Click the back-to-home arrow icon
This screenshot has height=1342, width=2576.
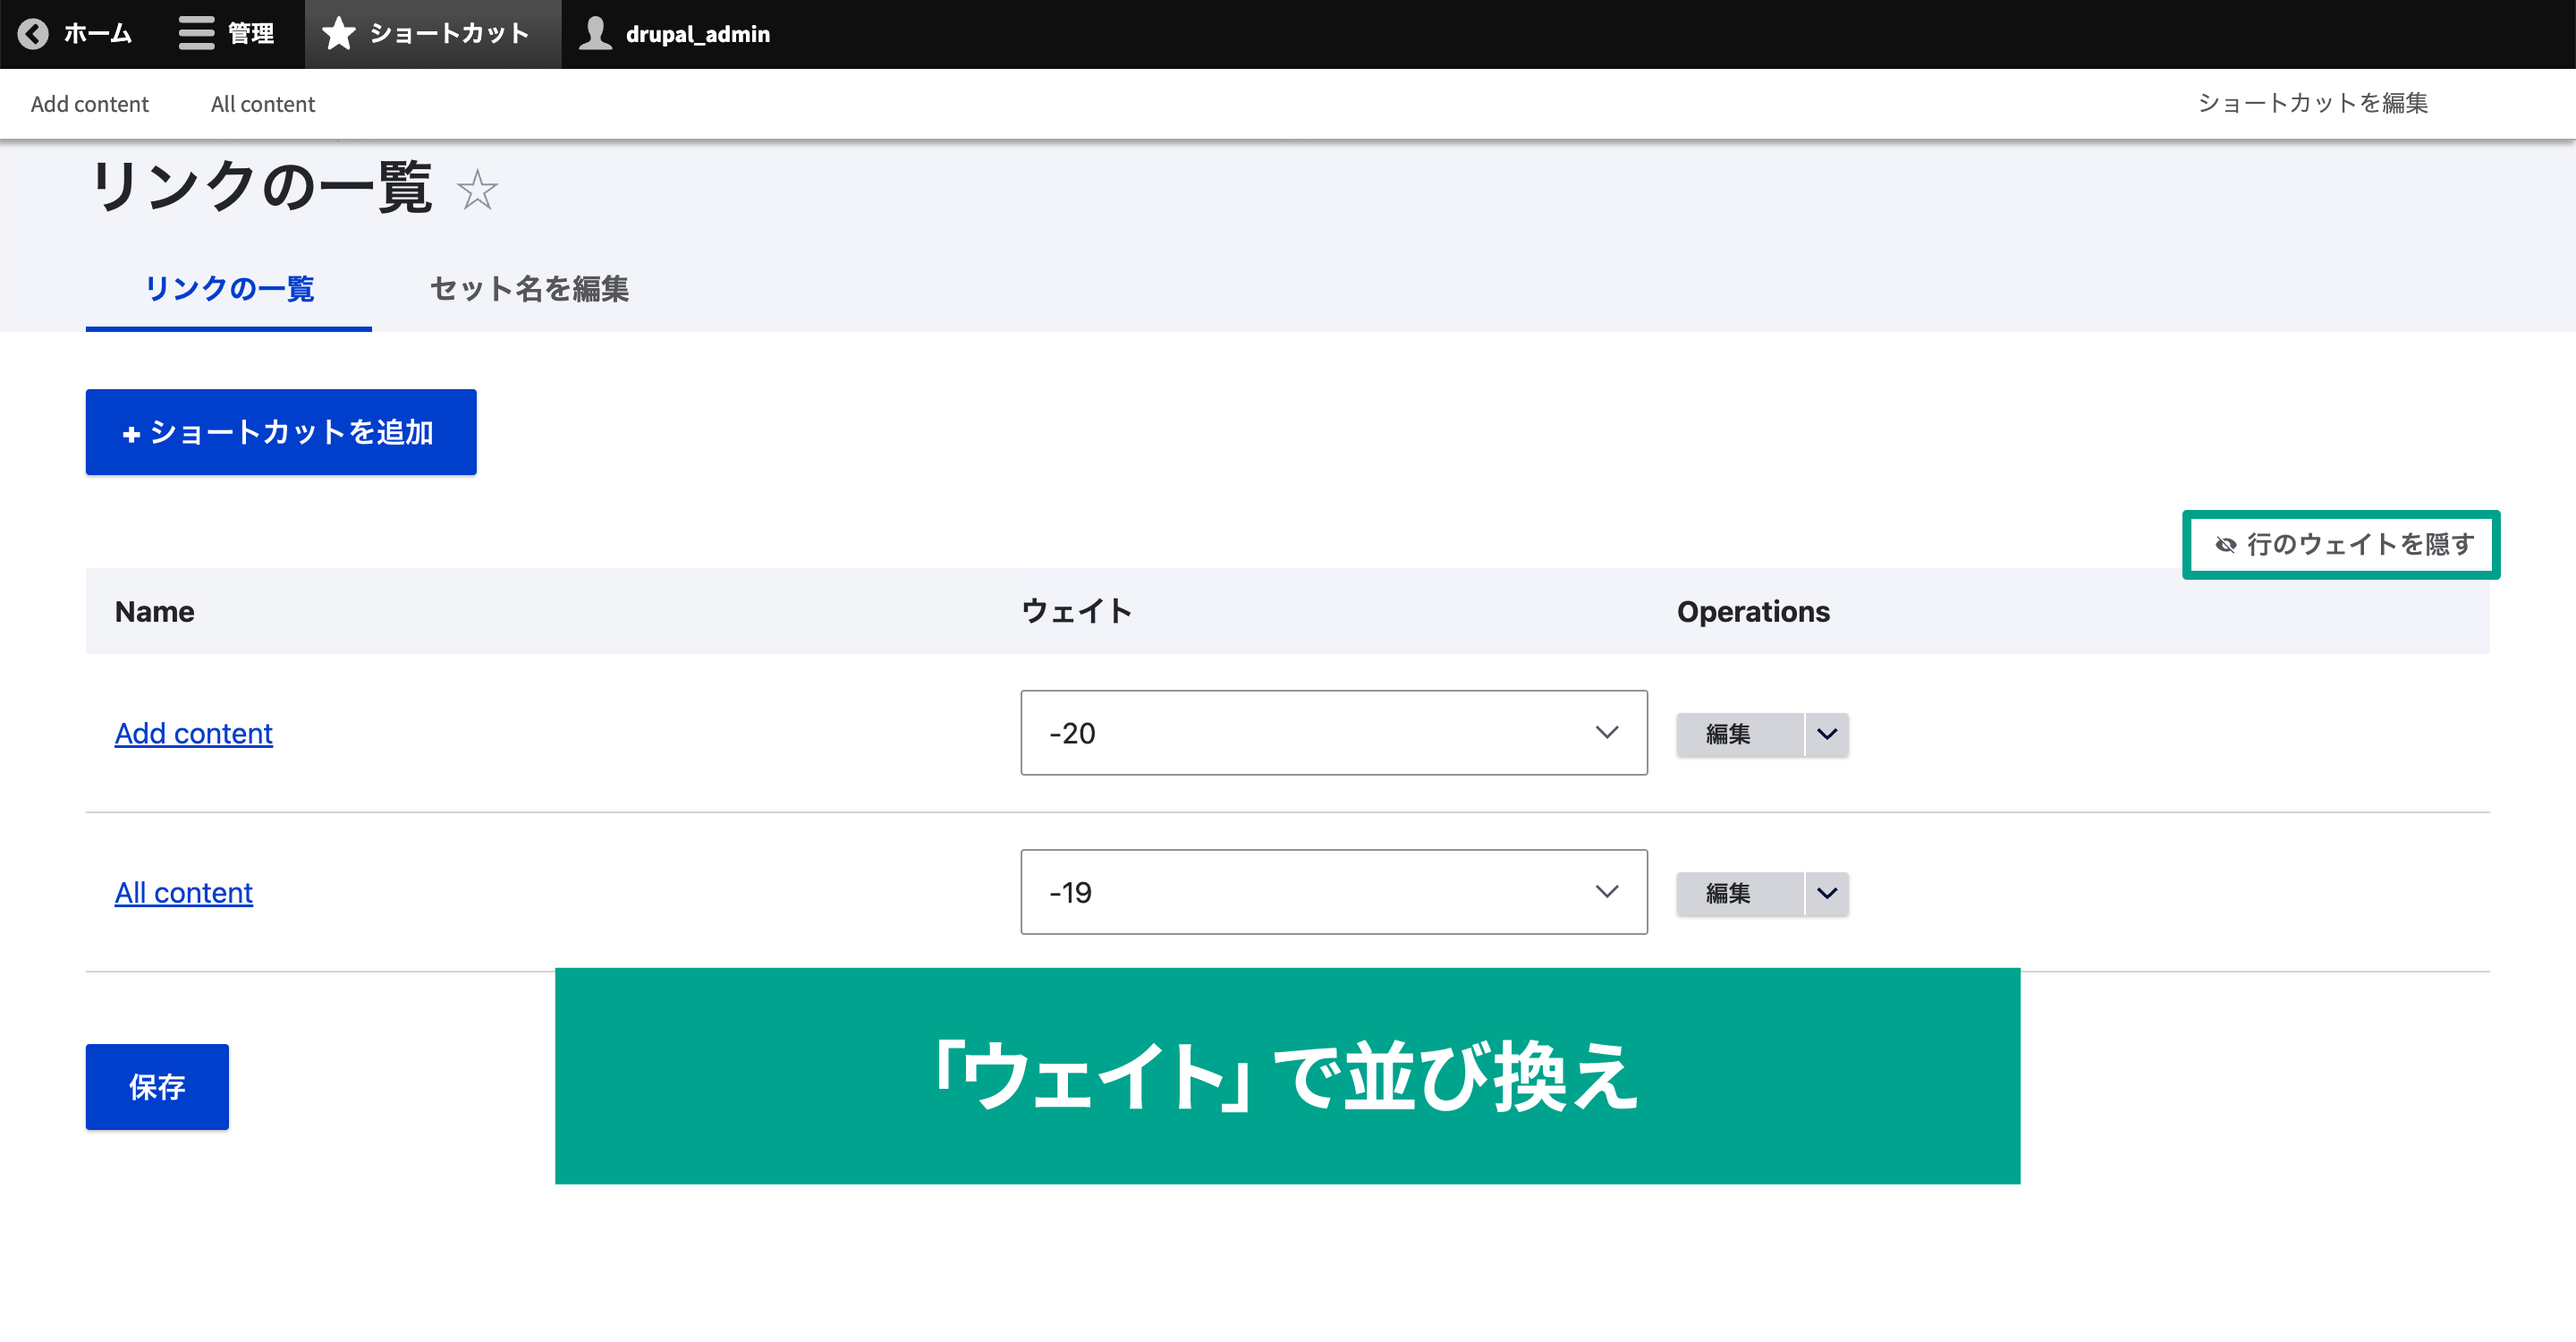33,34
